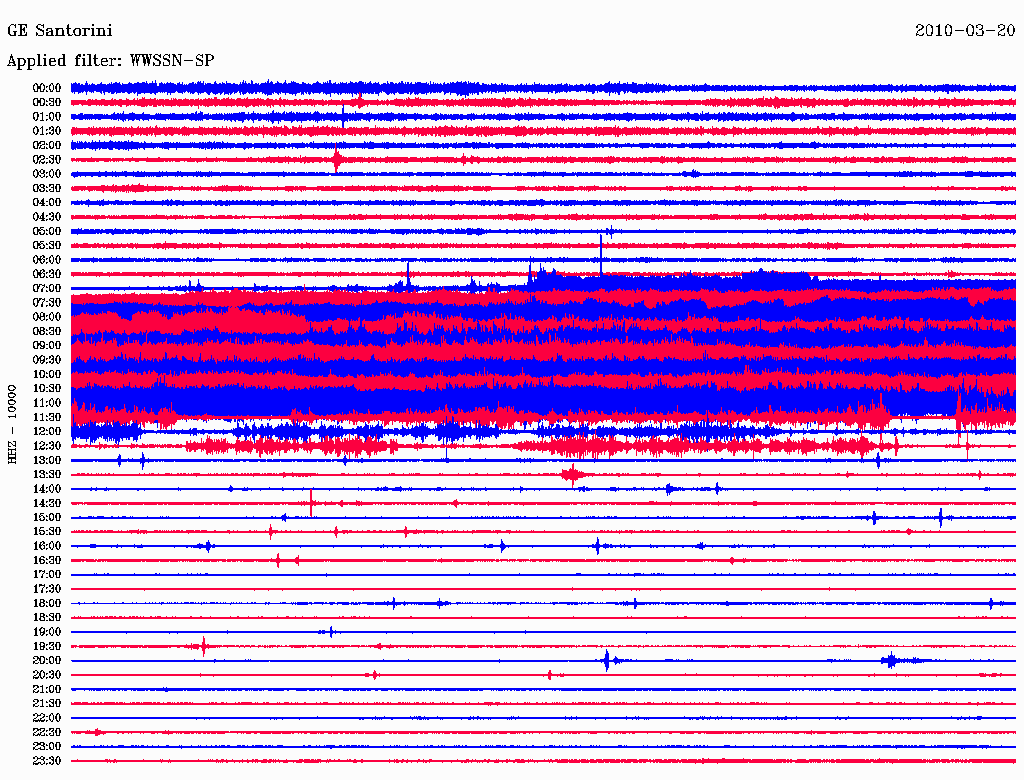Click the 18:30 time label
The width and height of the screenshot is (1024, 780).
47,617
